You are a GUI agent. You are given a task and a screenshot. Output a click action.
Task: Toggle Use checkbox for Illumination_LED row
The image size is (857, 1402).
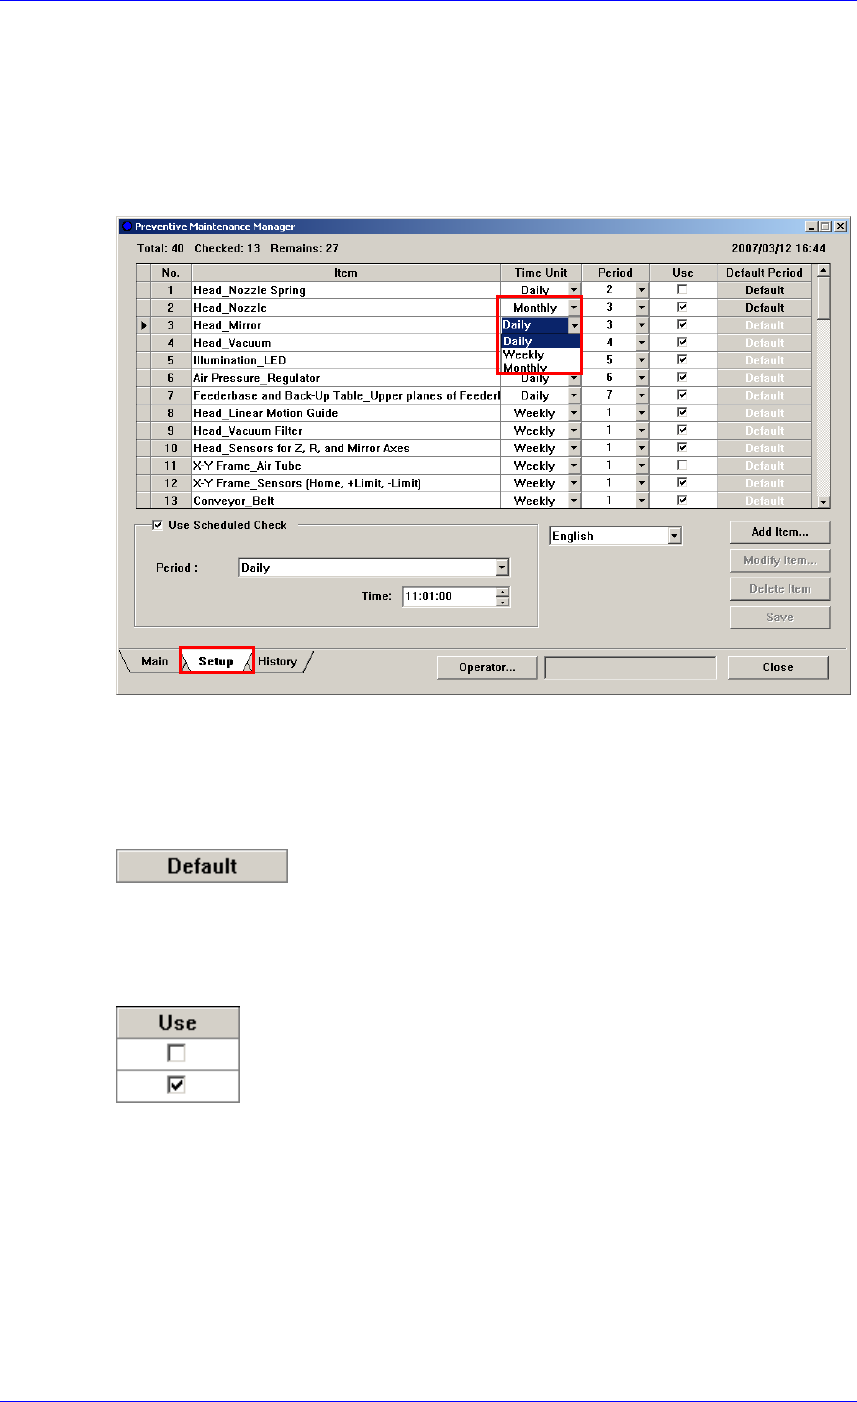pyautogui.click(x=683, y=360)
